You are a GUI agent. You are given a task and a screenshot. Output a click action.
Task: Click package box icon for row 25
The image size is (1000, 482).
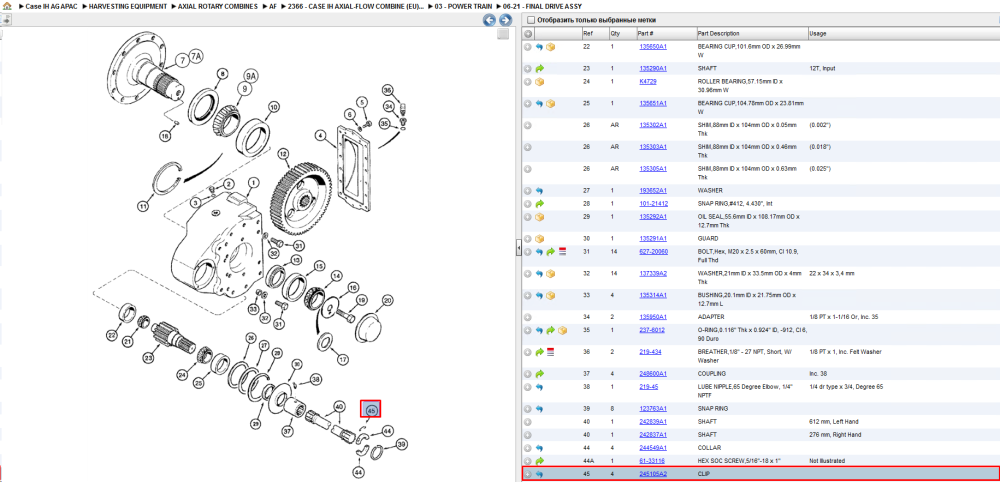click(550, 103)
